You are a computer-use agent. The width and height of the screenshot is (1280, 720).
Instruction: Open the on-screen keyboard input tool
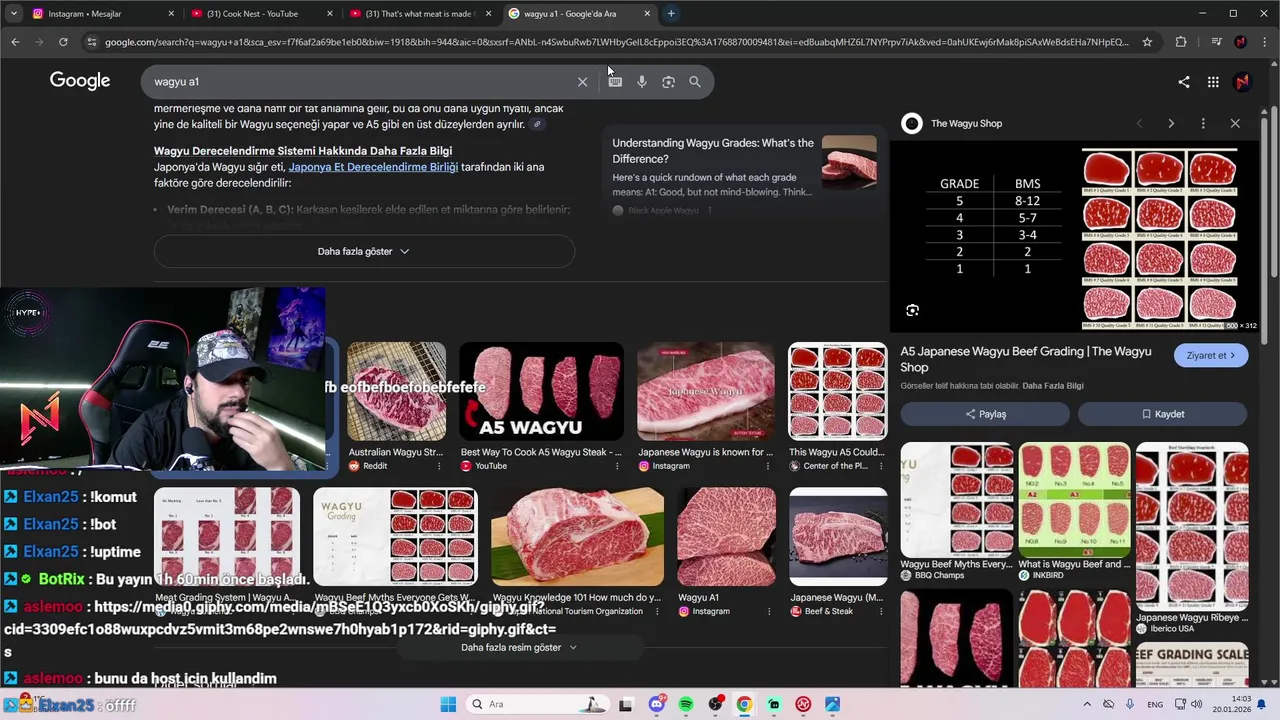pyautogui.click(x=615, y=82)
